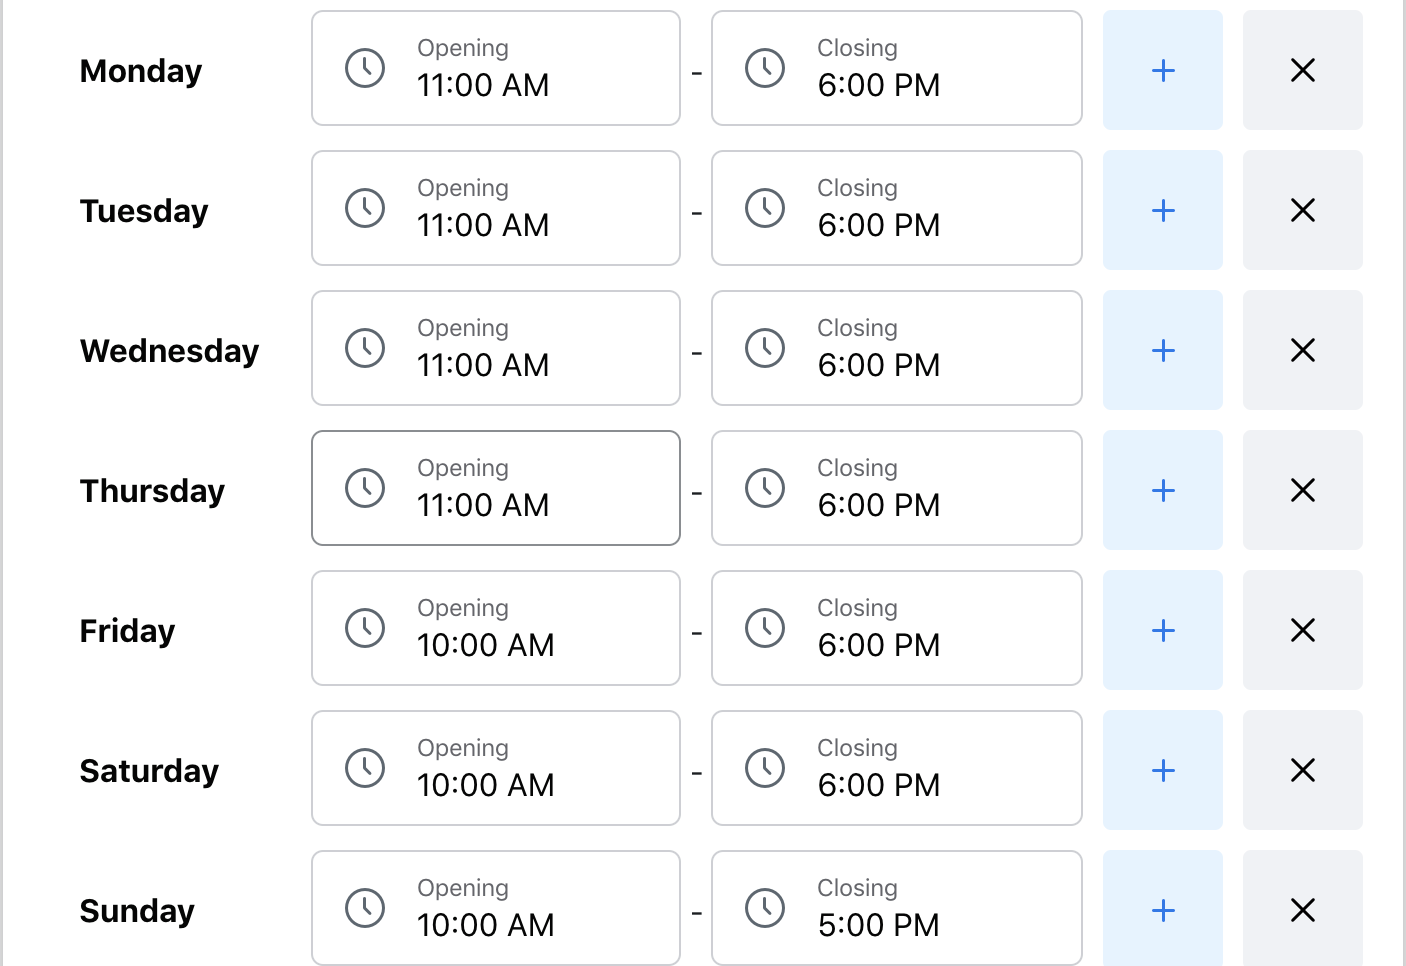Remove Thursday's hours row
The image size is (1406, 966).
click(x=1302, y=490)
